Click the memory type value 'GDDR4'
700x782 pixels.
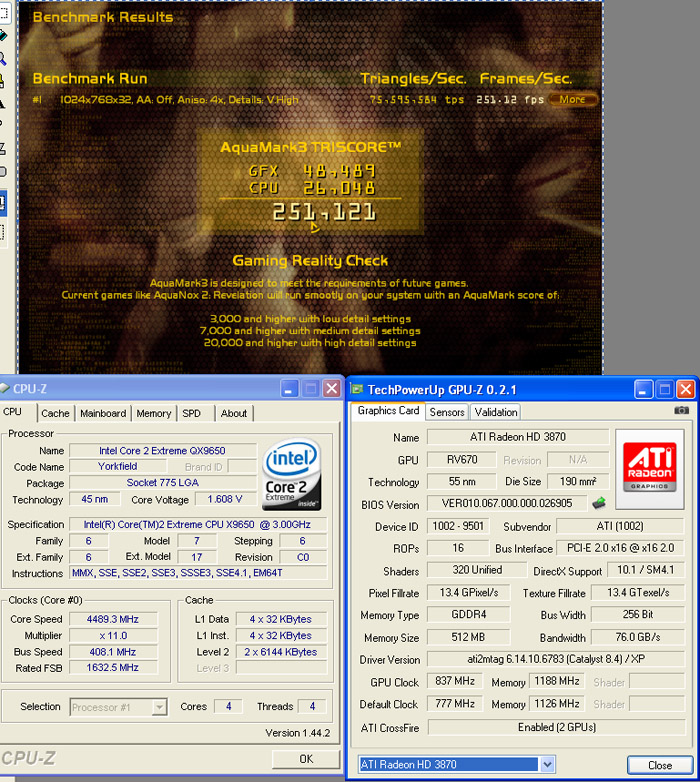pos(468,614)
